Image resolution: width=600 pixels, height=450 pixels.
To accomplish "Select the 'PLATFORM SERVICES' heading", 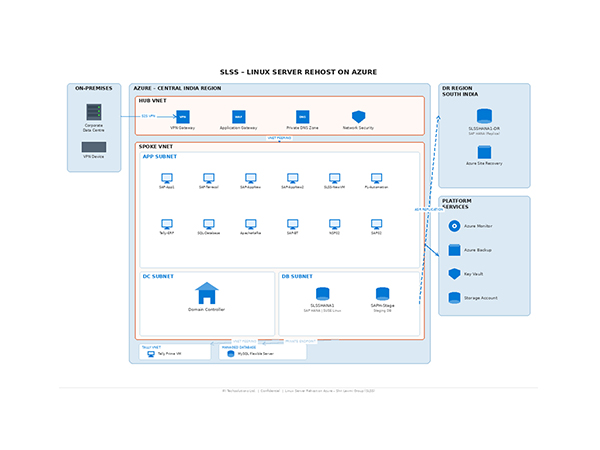I will tap(457, 204).
